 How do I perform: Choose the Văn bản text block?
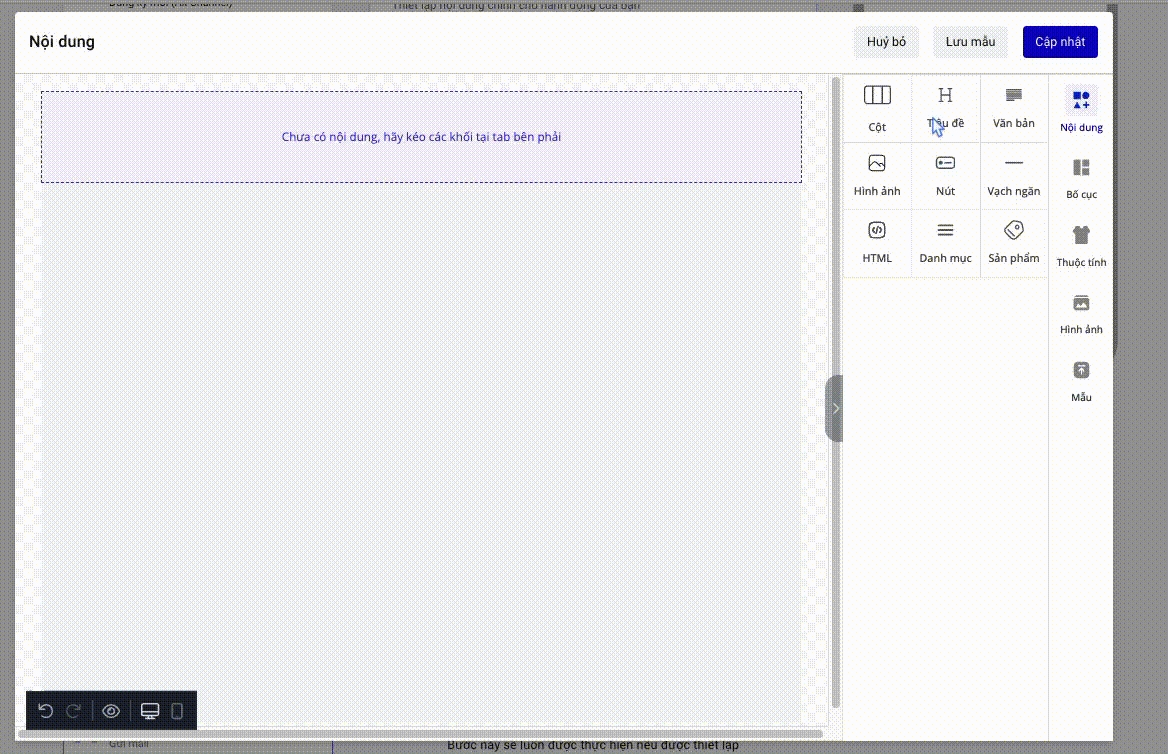[x=1013, y=107]
